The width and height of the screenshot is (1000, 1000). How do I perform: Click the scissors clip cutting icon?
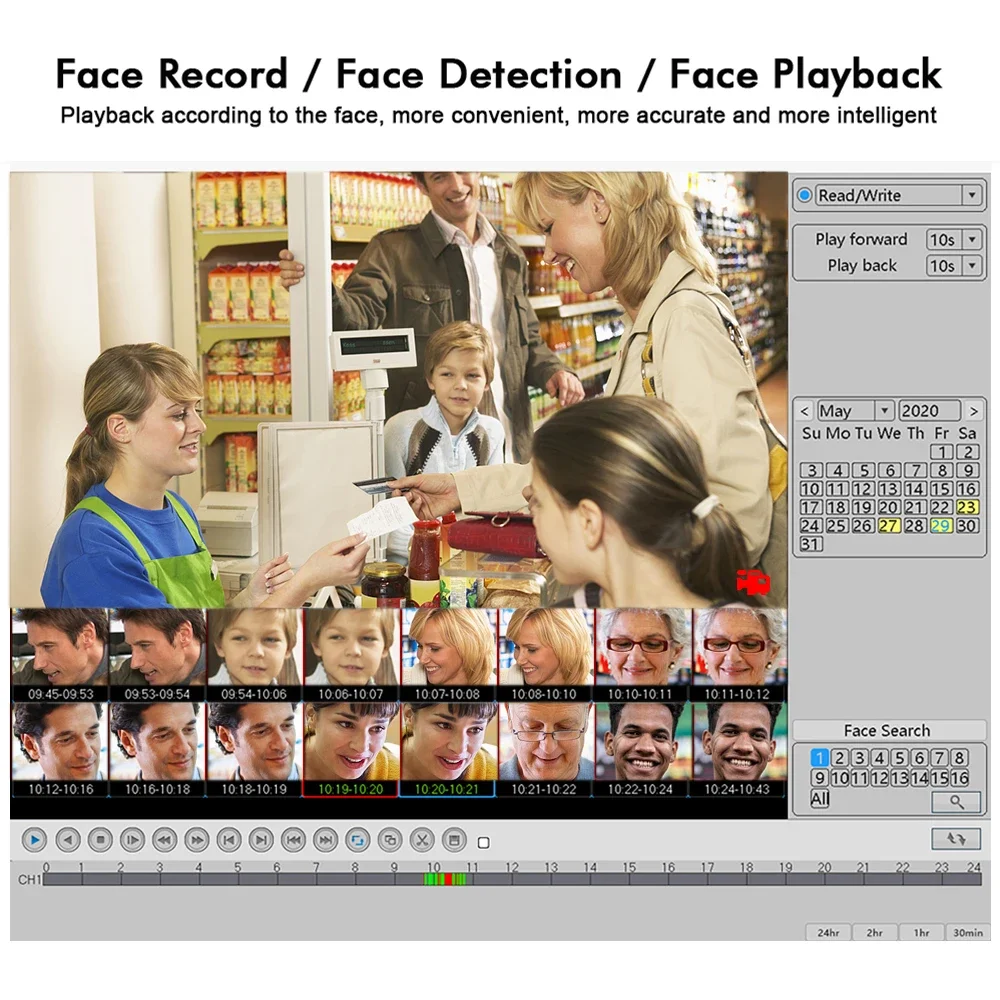point(423,841)
